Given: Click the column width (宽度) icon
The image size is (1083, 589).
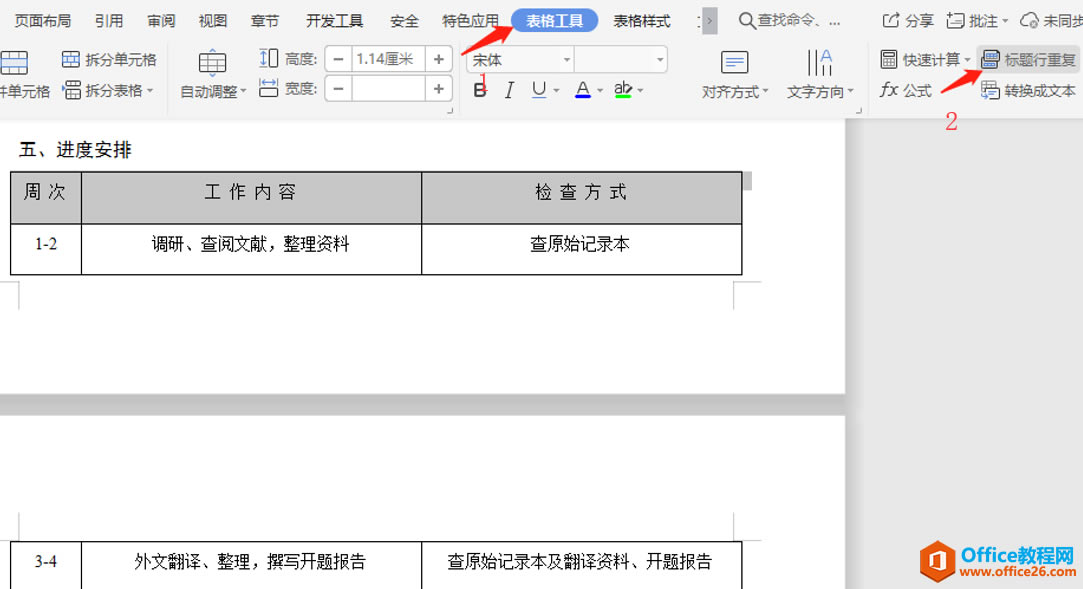Looking at the screenshot, I should click(x=268, y=88).
